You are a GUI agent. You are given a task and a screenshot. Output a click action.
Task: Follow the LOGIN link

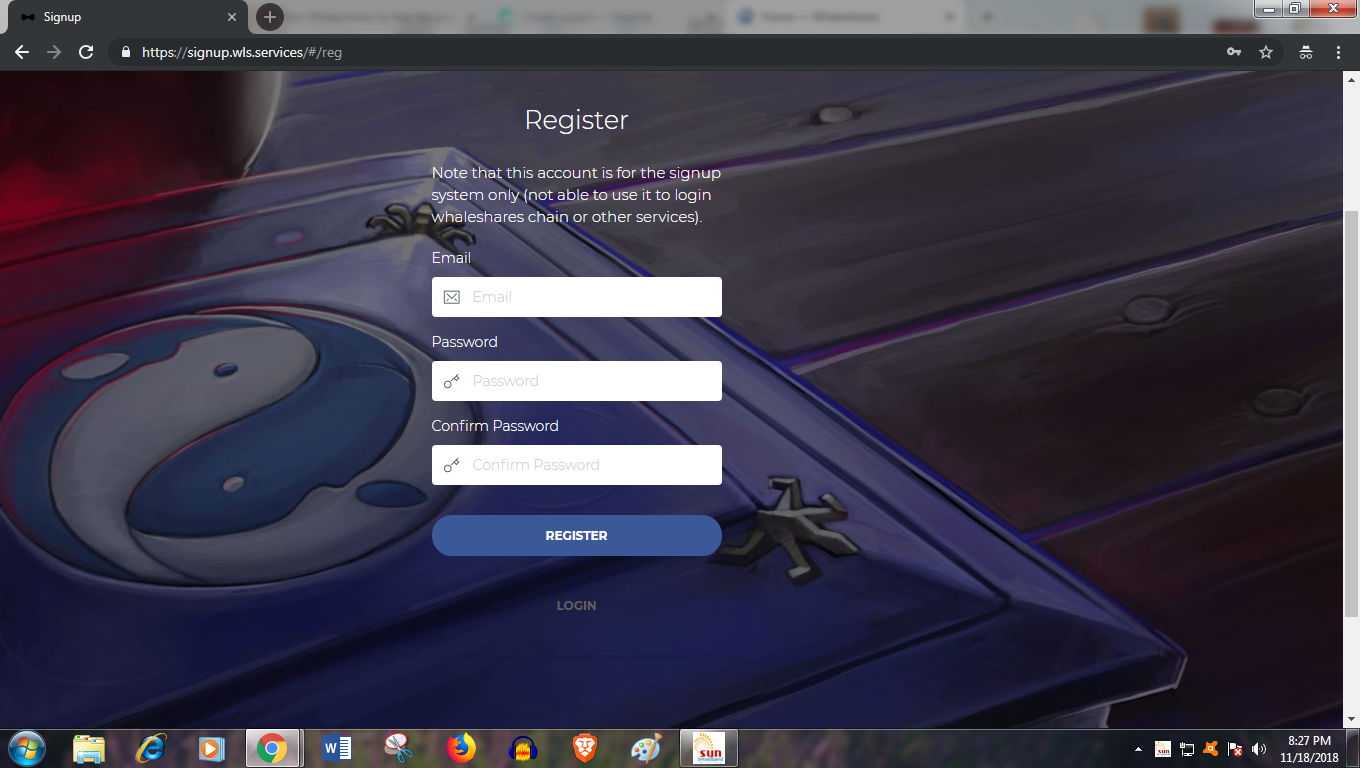[577, 606]
